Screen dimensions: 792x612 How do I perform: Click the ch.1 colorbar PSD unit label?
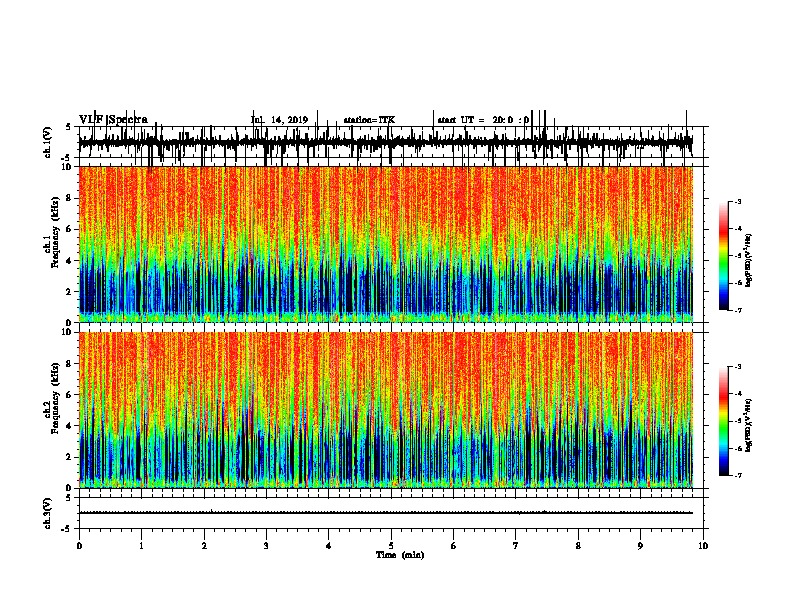[749, 261]
